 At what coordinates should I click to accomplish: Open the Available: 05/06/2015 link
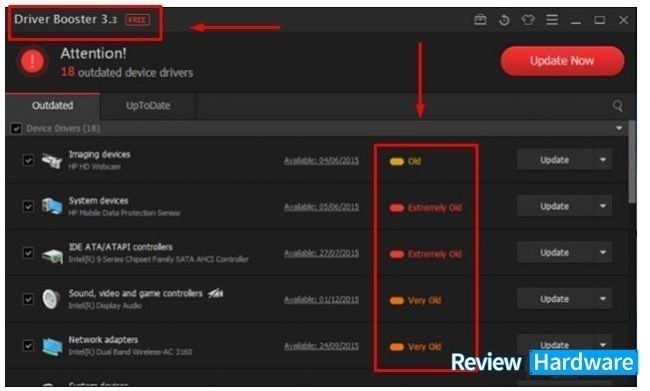[x=321, y=206]
